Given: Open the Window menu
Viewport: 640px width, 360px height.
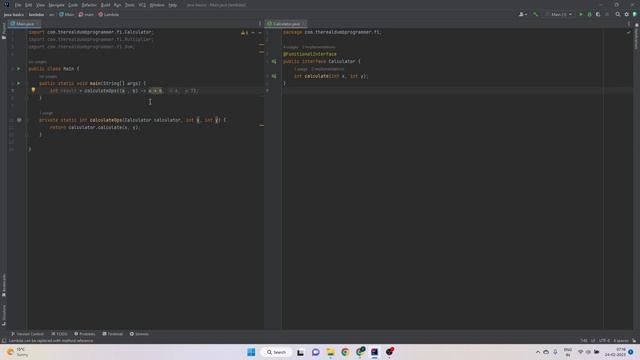Looking at the screenshot, I should point(157,5).
